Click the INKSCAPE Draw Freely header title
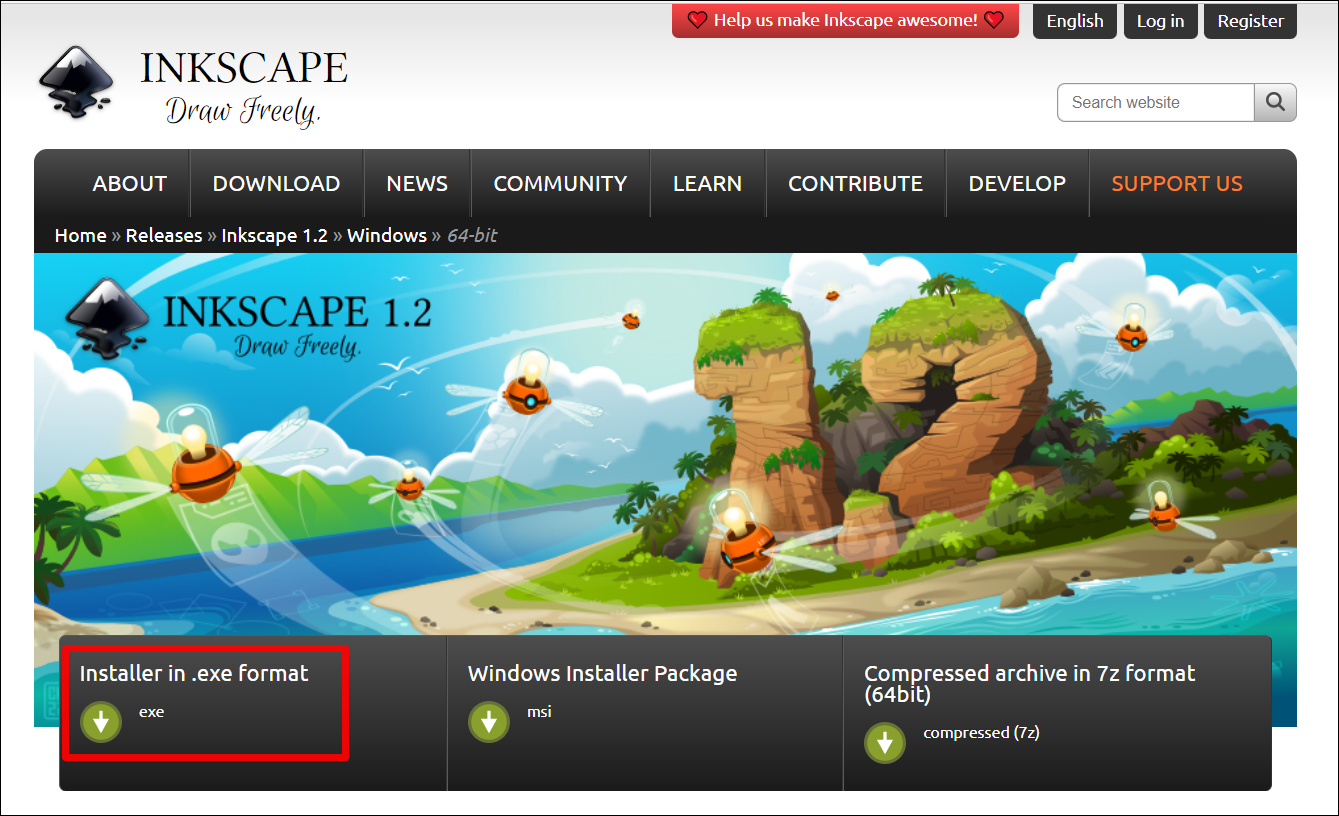This screenshot has width=1339, height=816. (x=244, y=87)
